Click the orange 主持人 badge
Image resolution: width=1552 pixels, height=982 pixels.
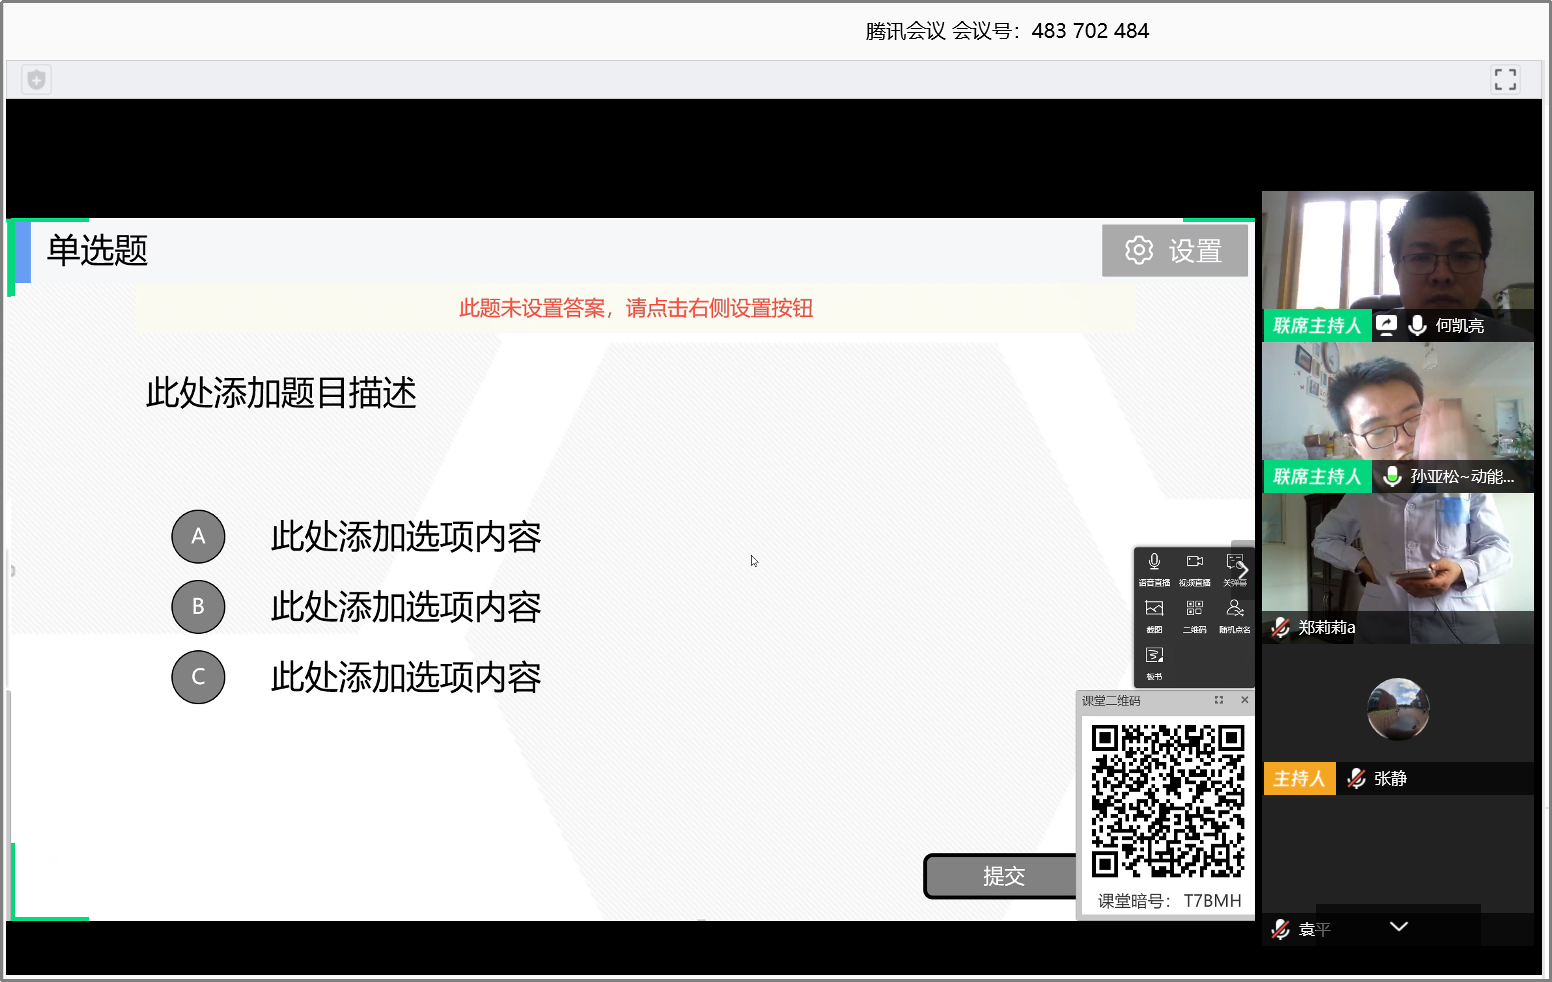tap(1299, 778)
